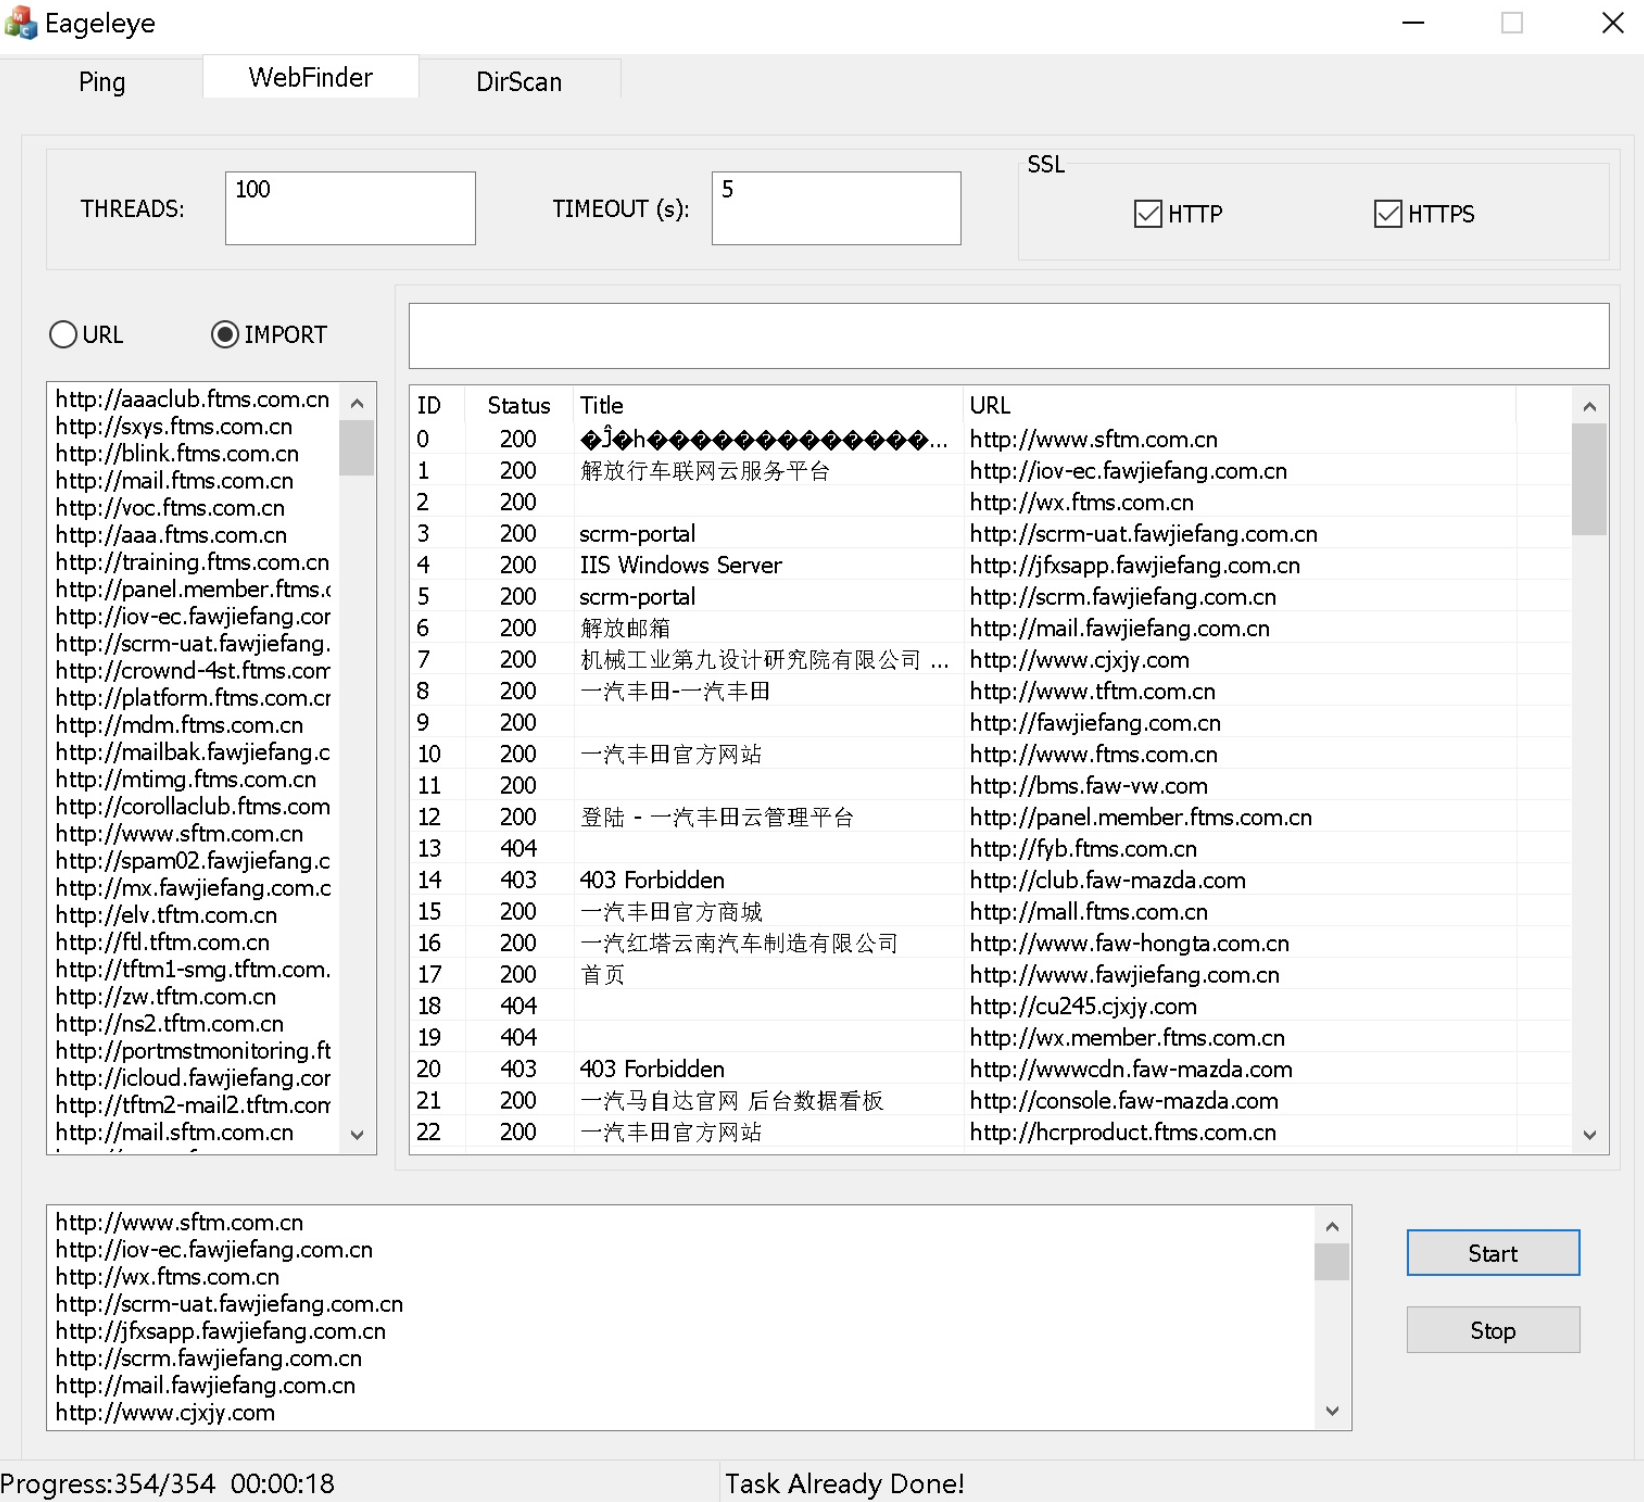This screenshot has width=1644, height=1502.
Task: Select http://training.ftms.com.cn in import list
Action: click(x=192, y=562)
